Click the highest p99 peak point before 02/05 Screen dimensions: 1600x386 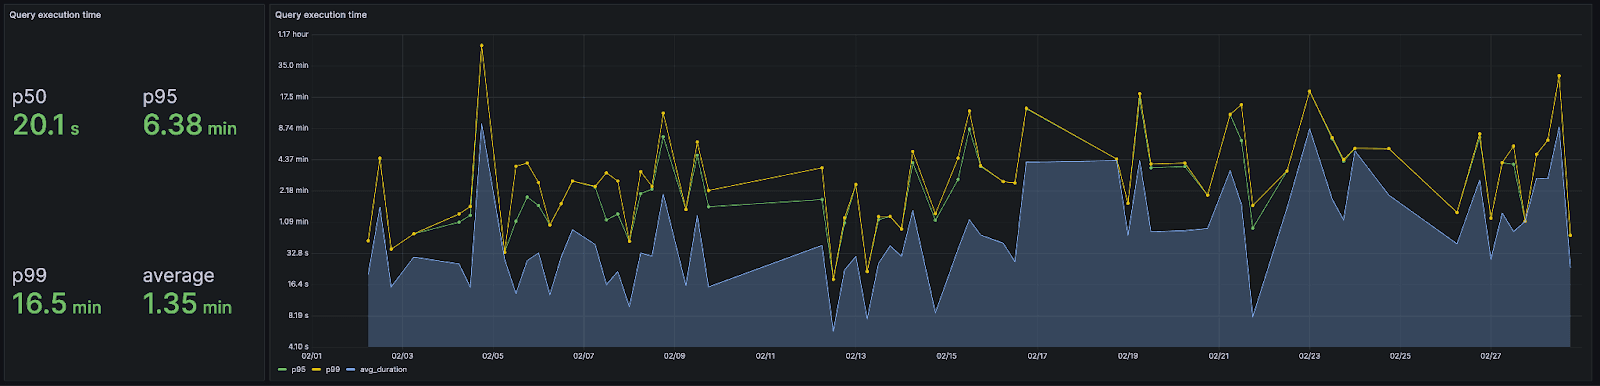482,46
